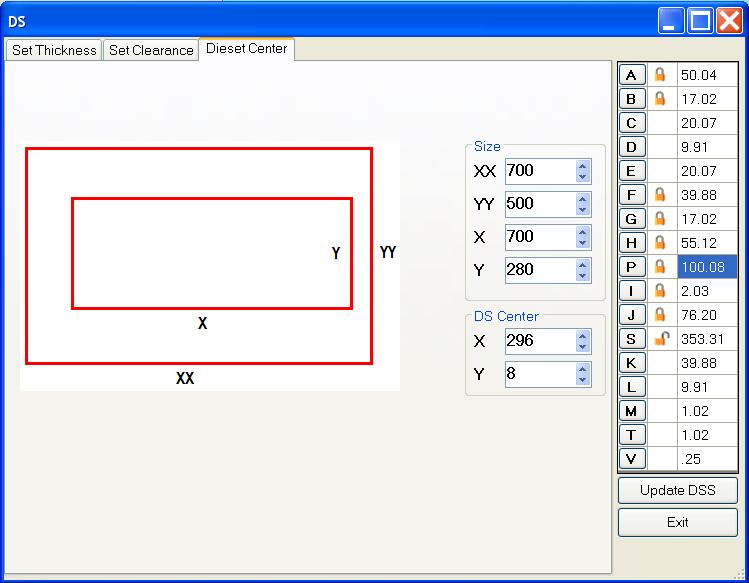Viewport: 749px width, 583px height.
Task: Click the Size YY spinner arrows
Action: pyautogui.click(x=583, y=204)
